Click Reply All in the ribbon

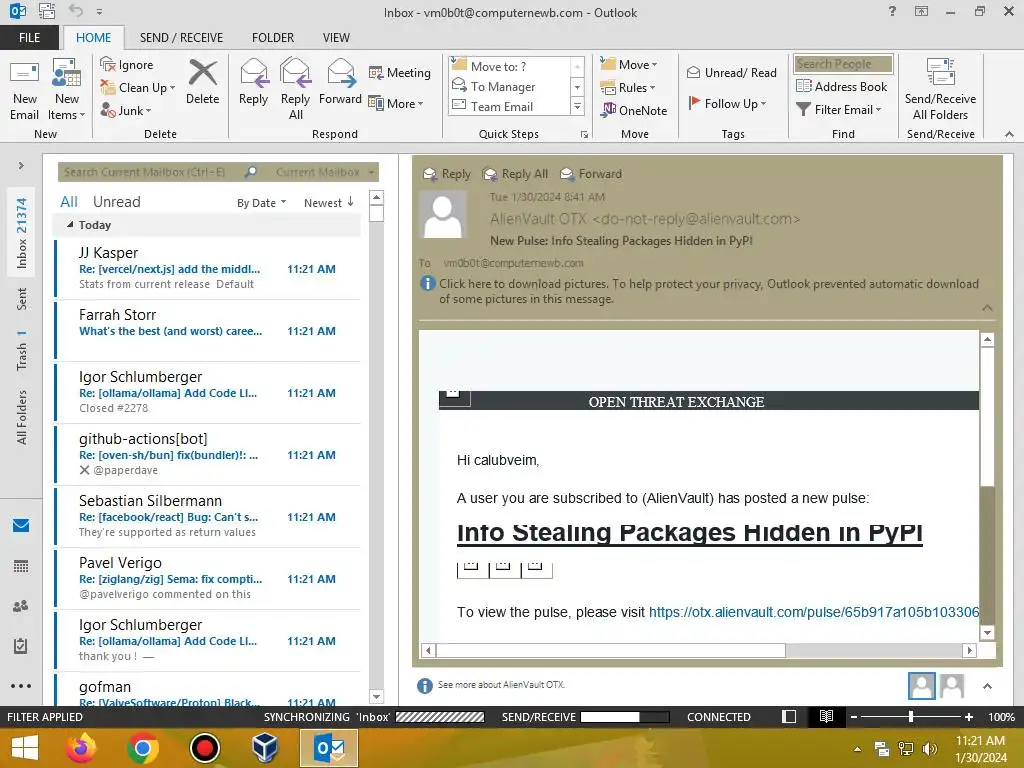point(295,90)
